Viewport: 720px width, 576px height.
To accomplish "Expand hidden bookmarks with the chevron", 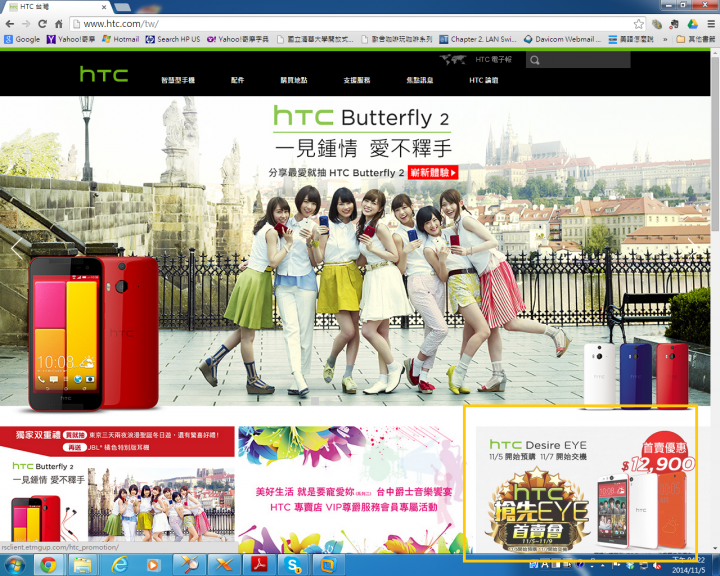I will pyautogui.click(x=665, y=40).
